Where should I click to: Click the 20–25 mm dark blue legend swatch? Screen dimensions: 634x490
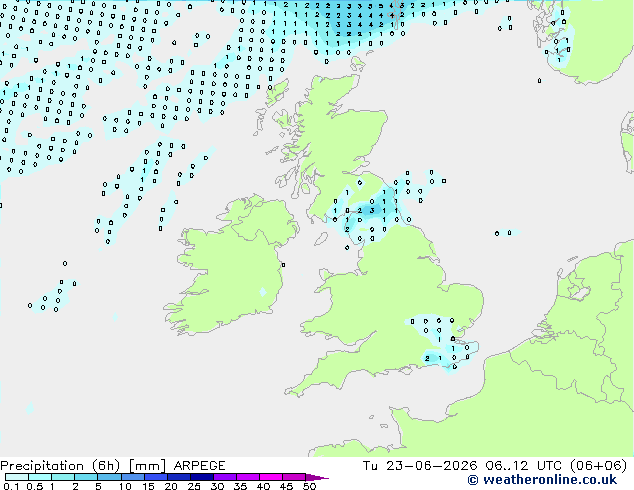tap(179, 477)
